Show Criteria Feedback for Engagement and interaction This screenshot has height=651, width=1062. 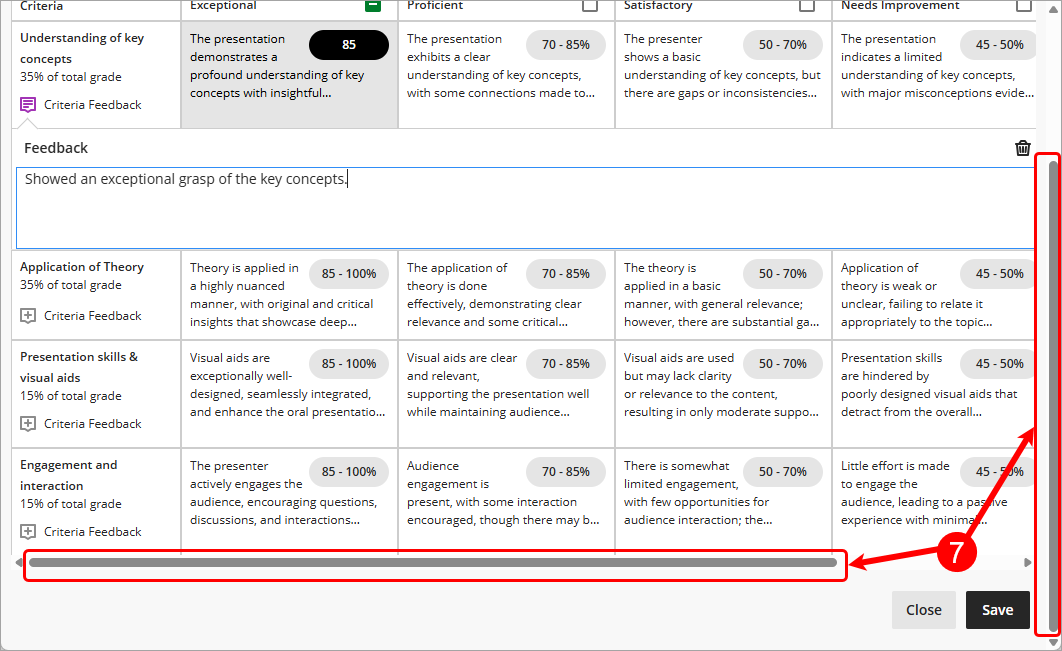(x=80, y=532)
